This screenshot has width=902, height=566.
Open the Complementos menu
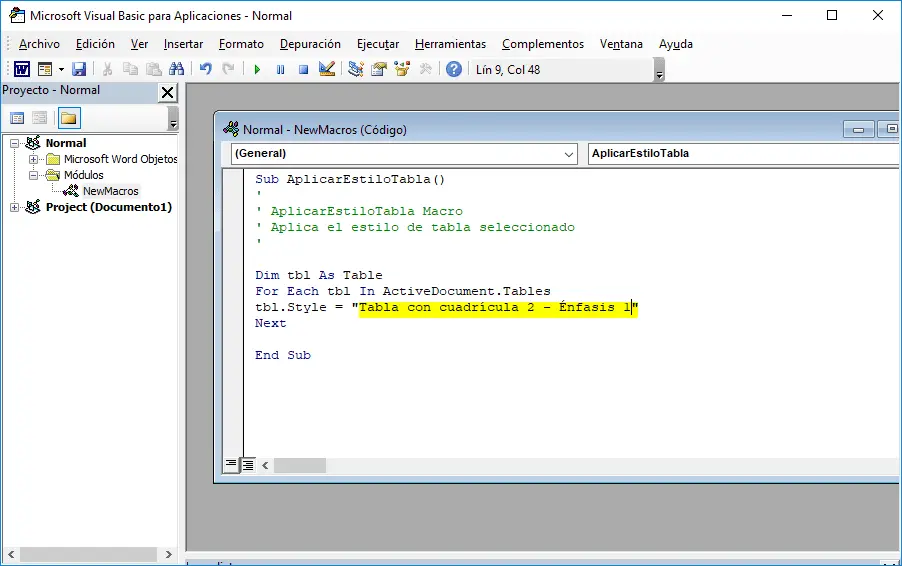coord(542,44)
